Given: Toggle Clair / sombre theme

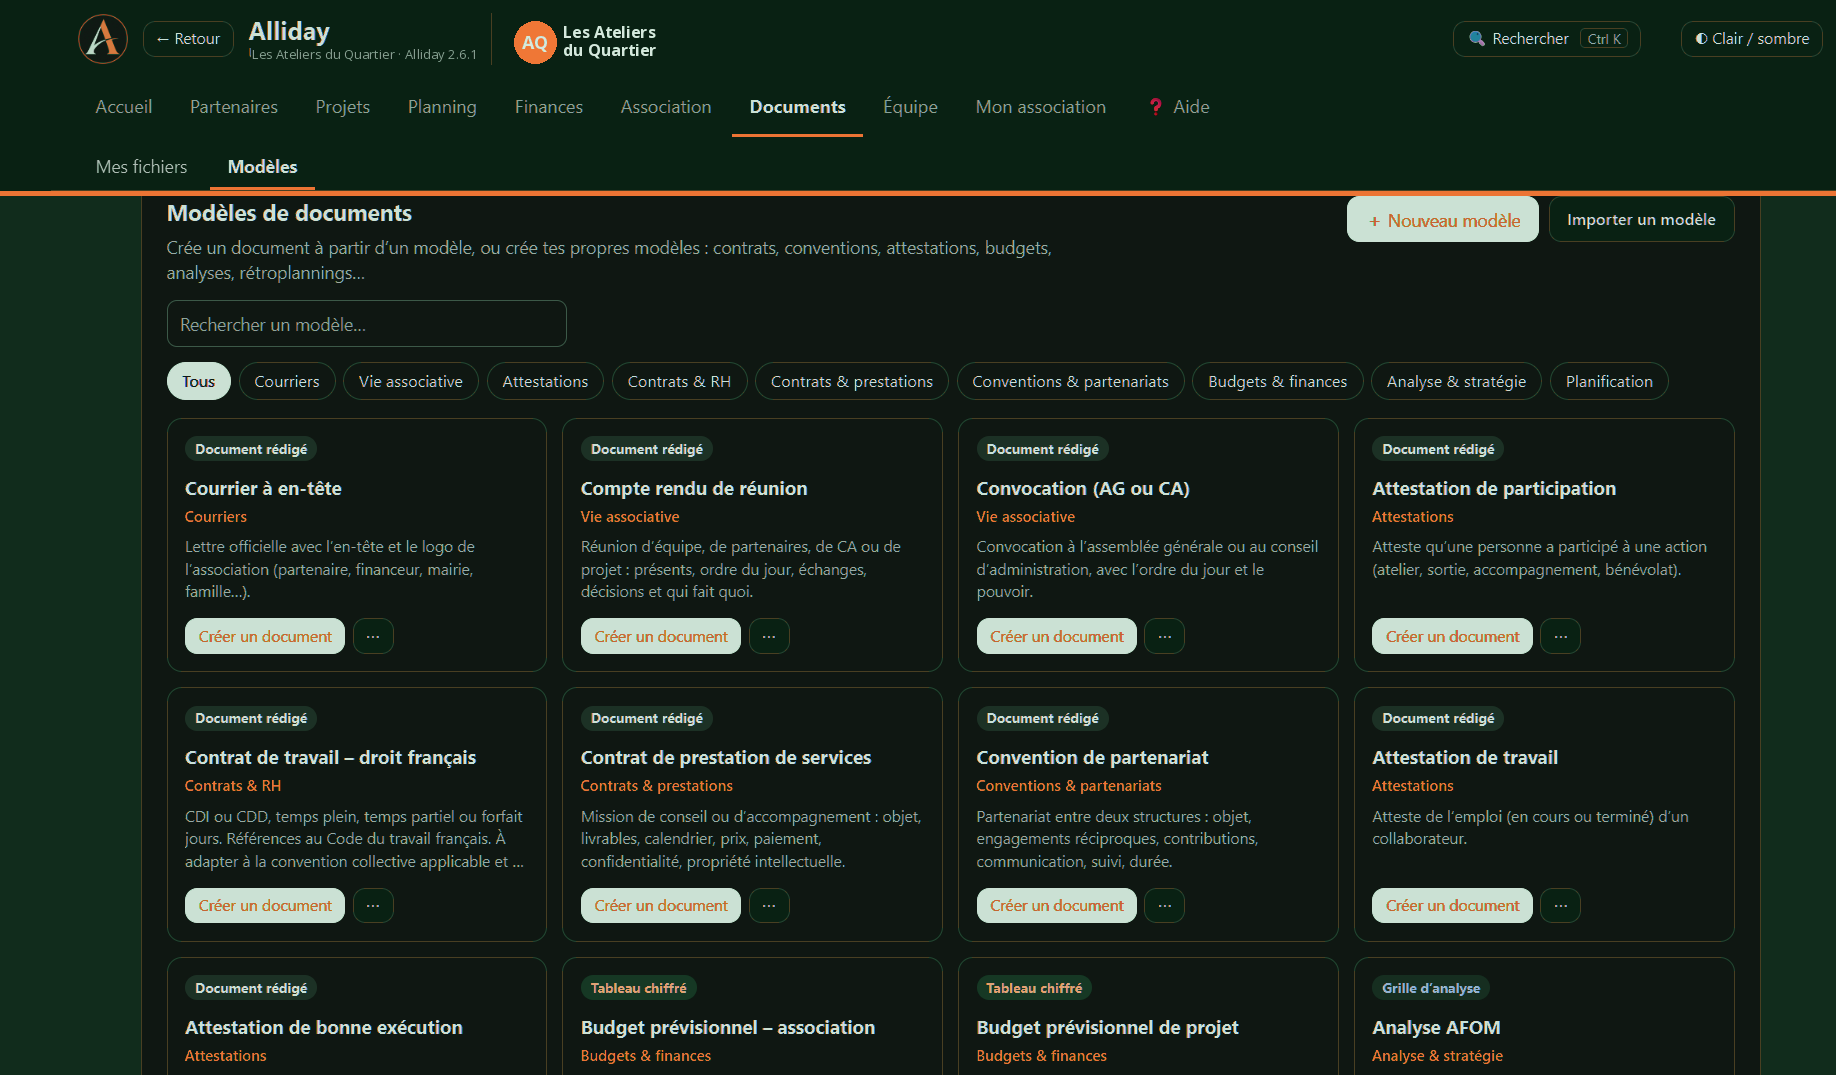Looking at the screenshot, I should (1751, 39).
